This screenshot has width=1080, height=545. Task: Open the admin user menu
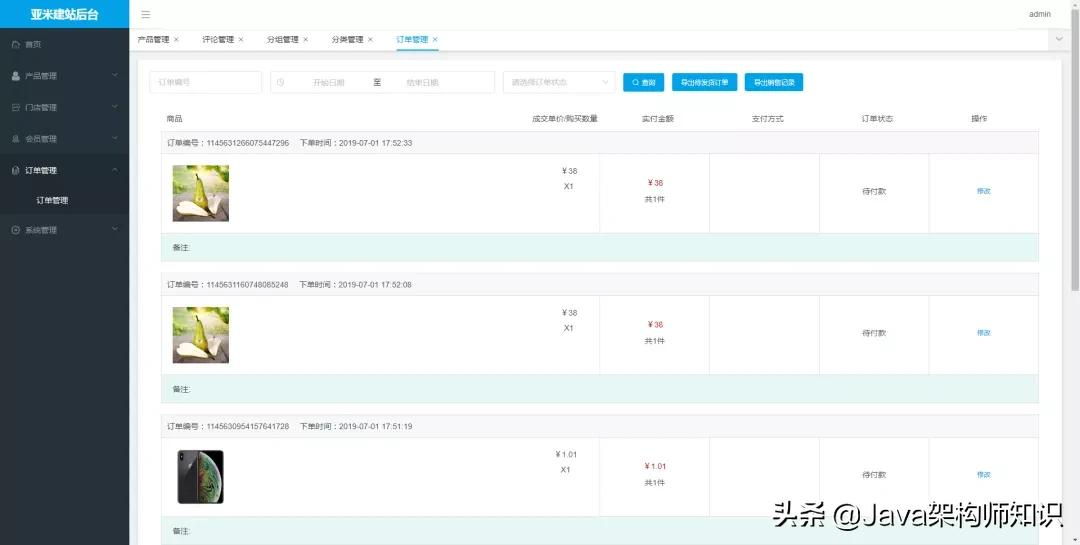[x=1040, y=14]
